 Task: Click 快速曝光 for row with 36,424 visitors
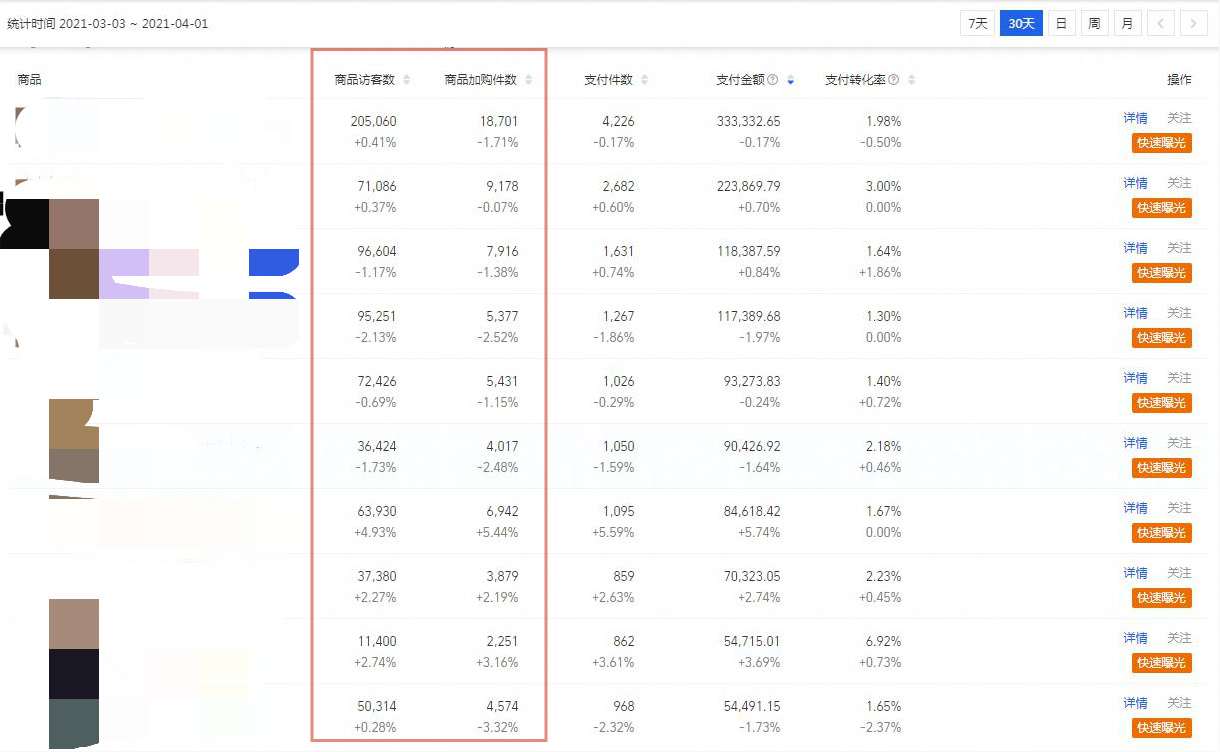click(x=1162, y=468)
